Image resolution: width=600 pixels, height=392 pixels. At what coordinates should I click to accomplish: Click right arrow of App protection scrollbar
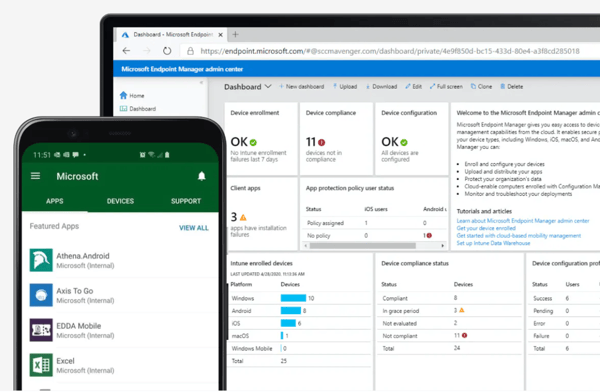point(443,246)
